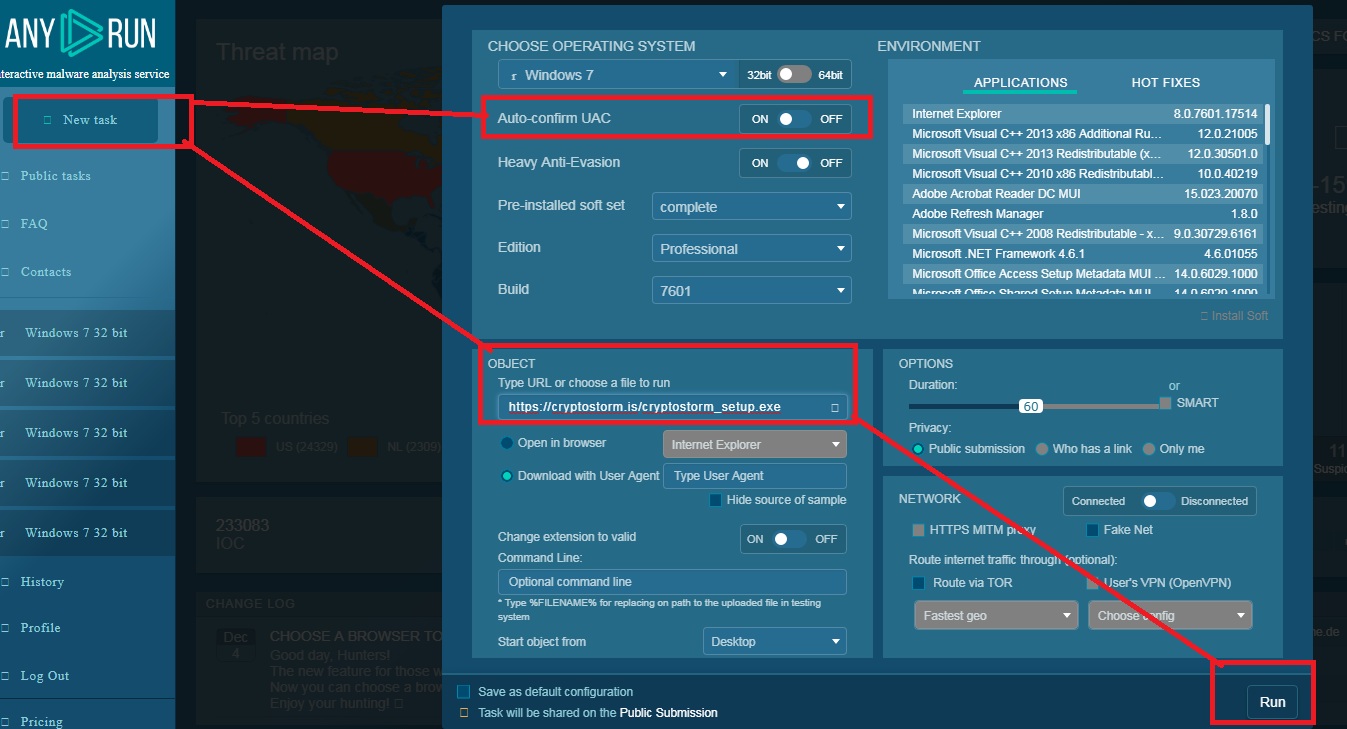Click the Public Submission link text

(668, 713)
